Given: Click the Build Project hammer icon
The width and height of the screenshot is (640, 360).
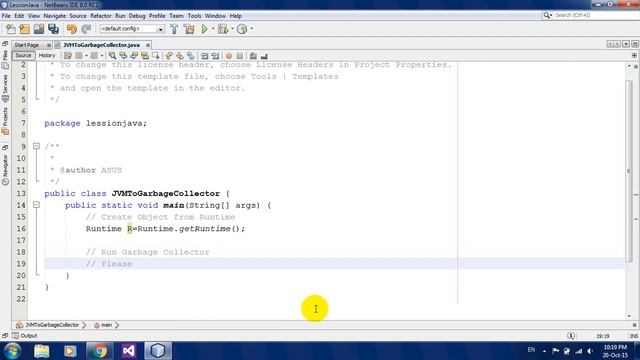Looking at the screenshot, I should (174, 29).
